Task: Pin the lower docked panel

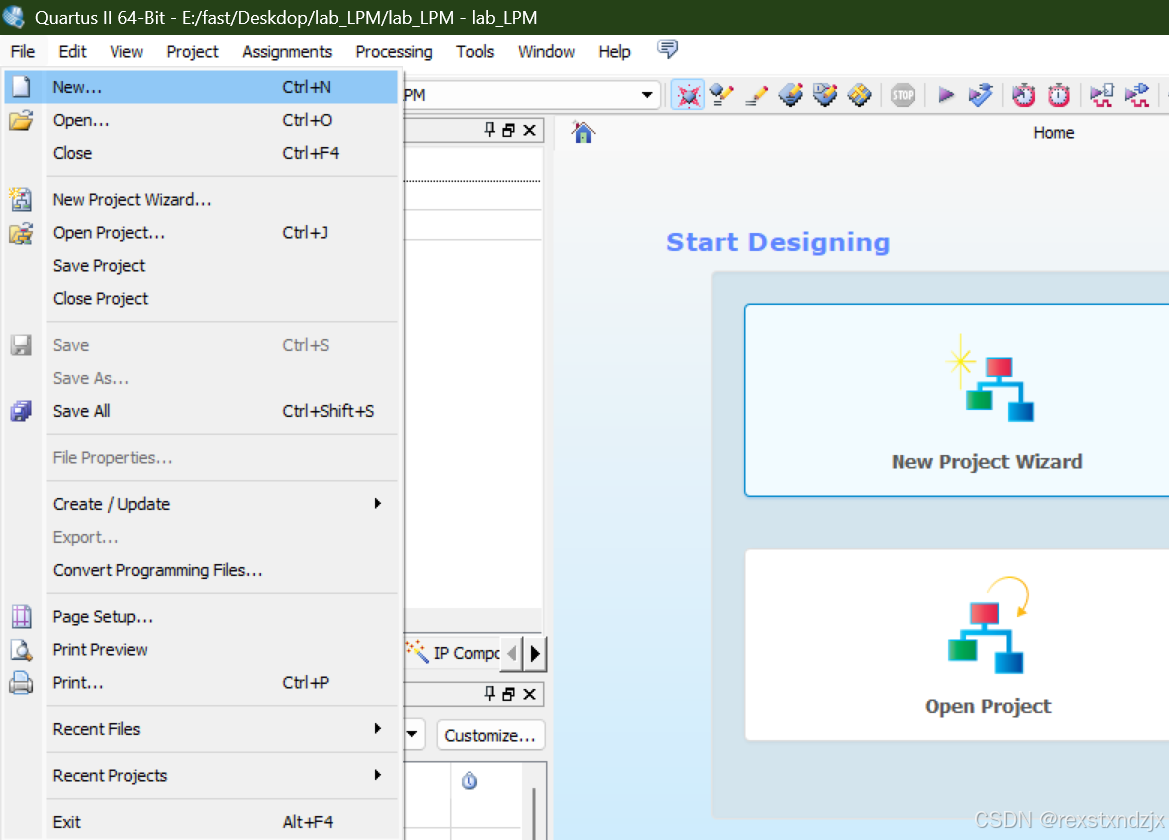Action: point(490,694)
